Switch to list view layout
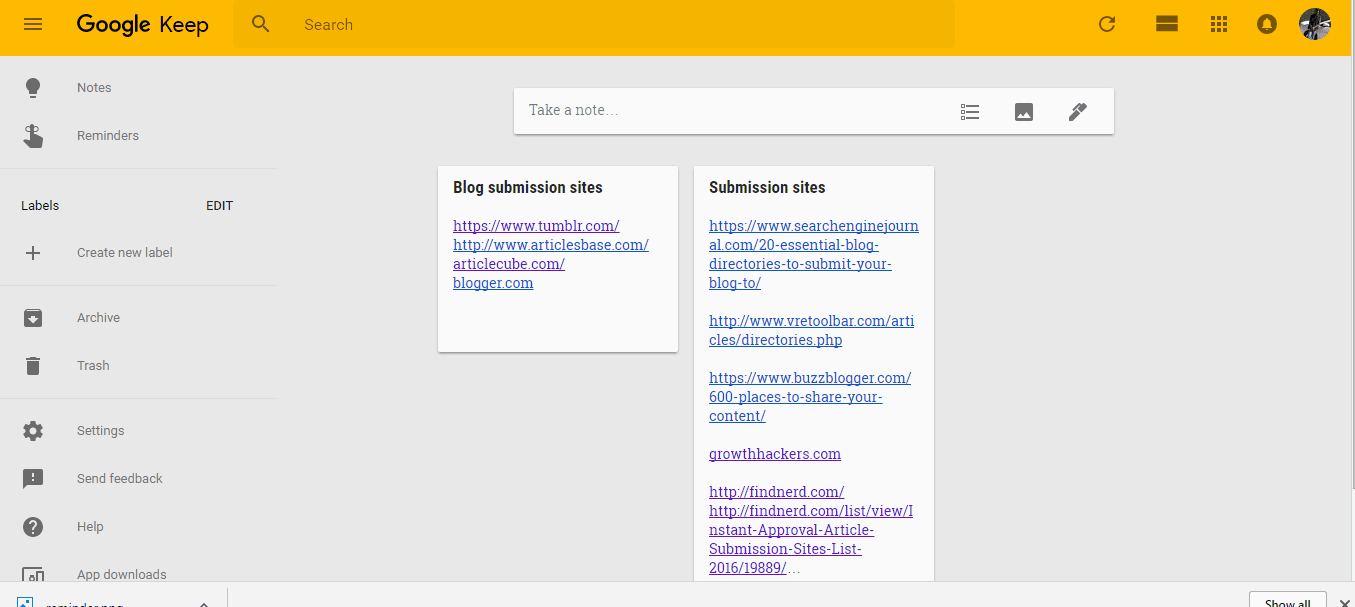The width and height of the screenshot is (1355, 607). tap(1166, 24)
